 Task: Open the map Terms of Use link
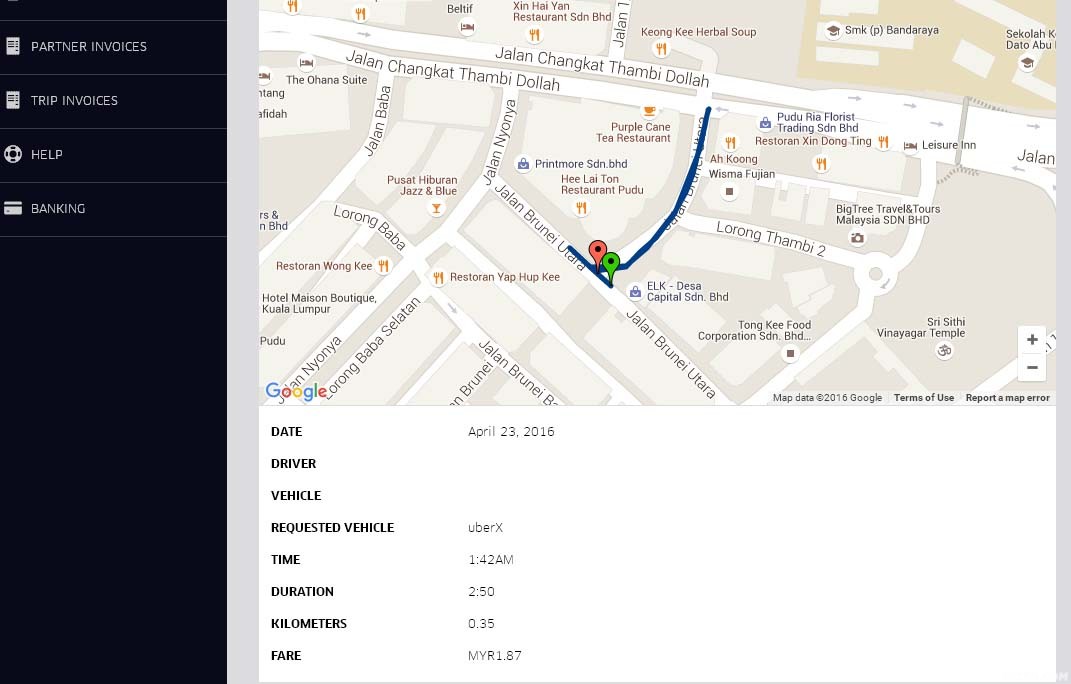pyautogui.click(x=923, y=398)
